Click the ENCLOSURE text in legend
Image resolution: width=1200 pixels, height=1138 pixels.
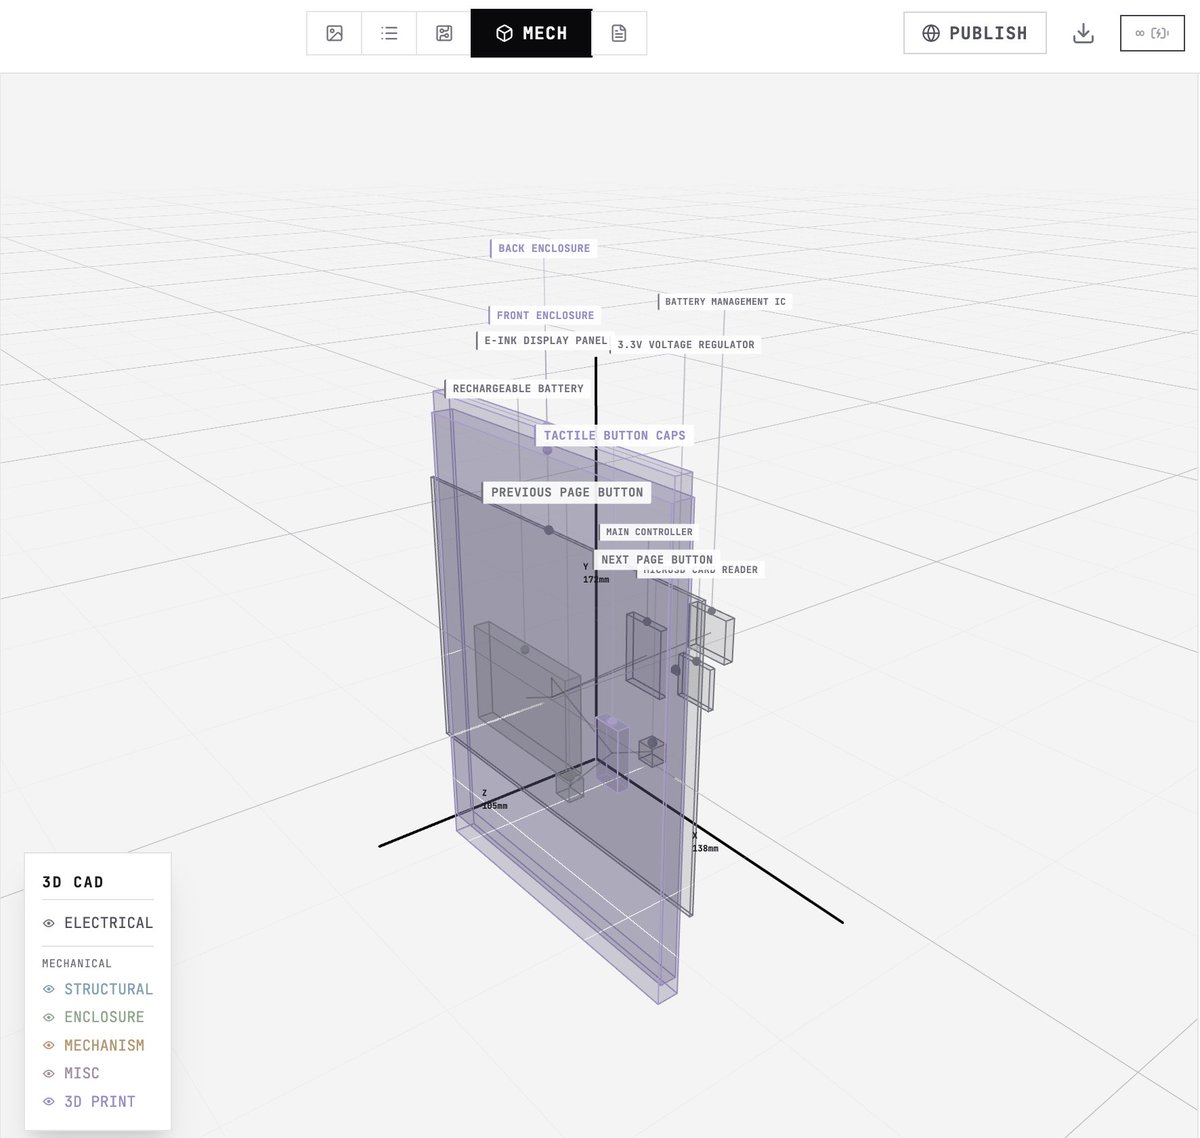point(104,1017)
